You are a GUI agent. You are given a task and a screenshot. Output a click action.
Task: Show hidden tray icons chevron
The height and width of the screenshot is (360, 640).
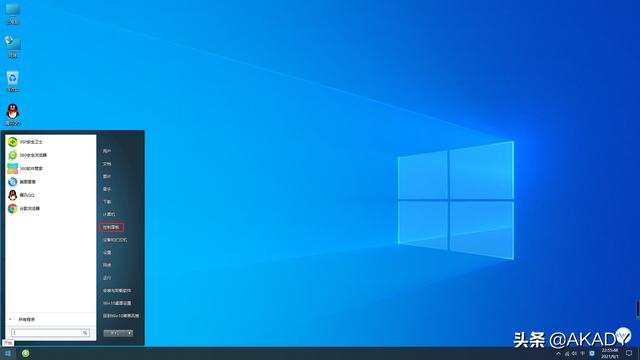click(558, 353)
